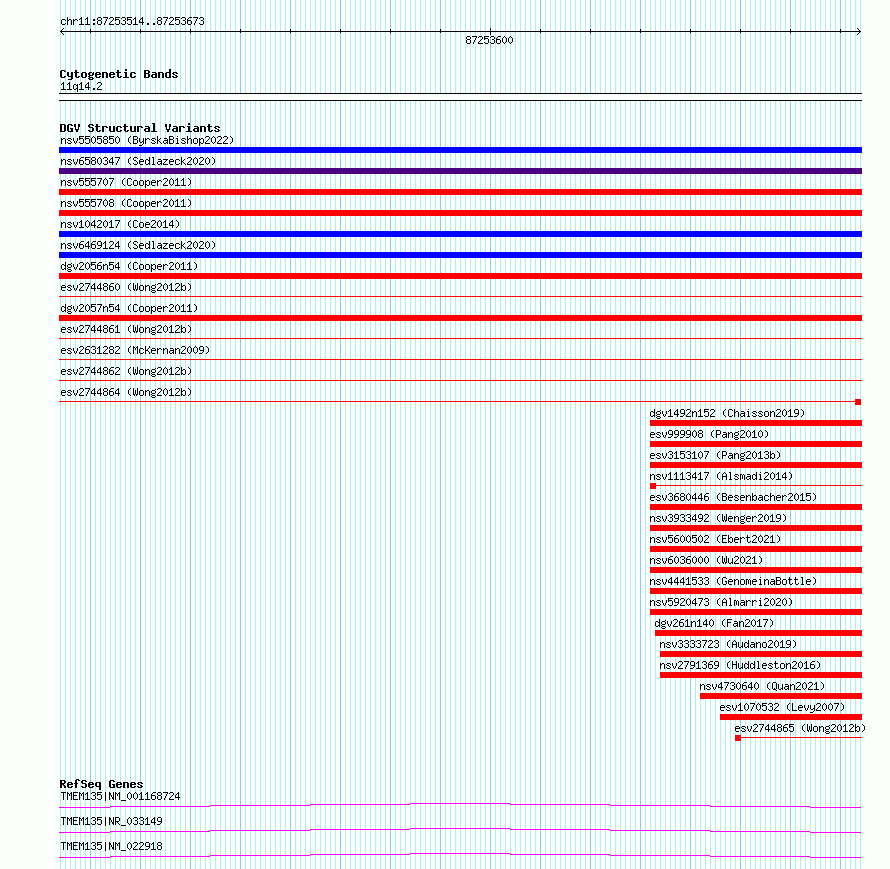Image resolution: width=890 pixels, height=869 pixels.
Task: Click the left arrow of the ruler
Action: point(62,32)
